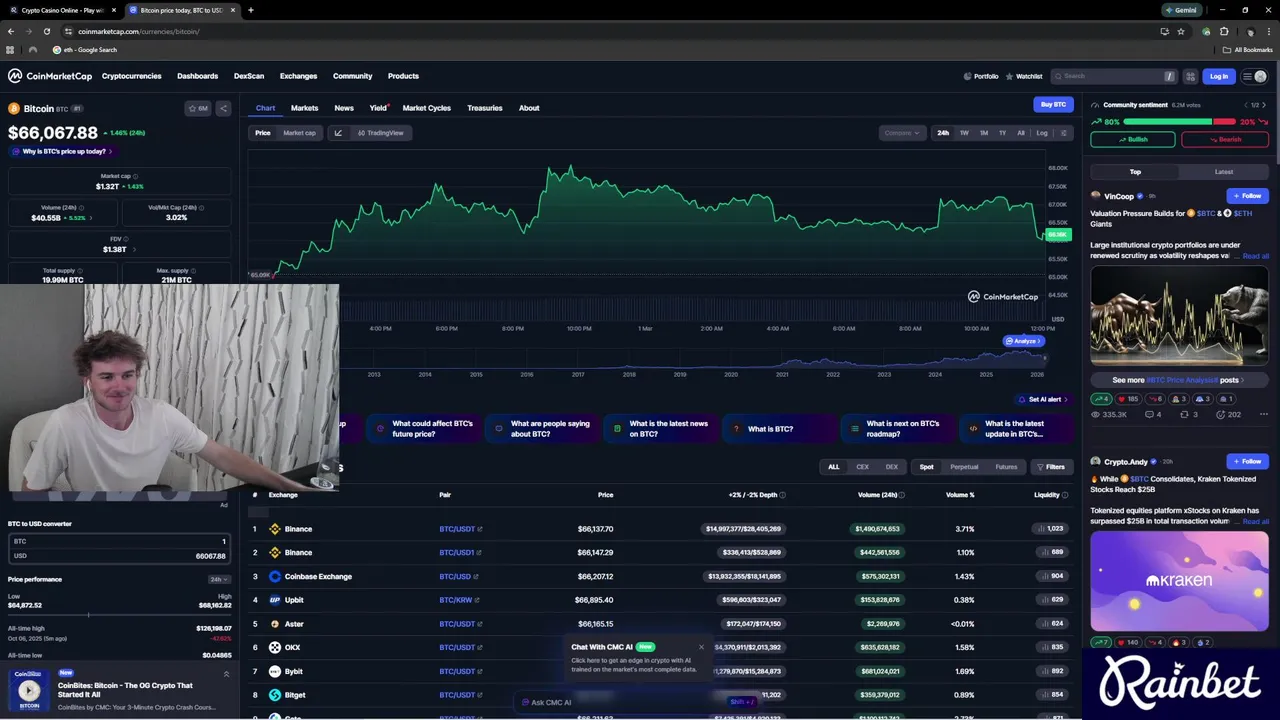Switch to the News tab
1280x720 pixels.
(x=344, y=108)
